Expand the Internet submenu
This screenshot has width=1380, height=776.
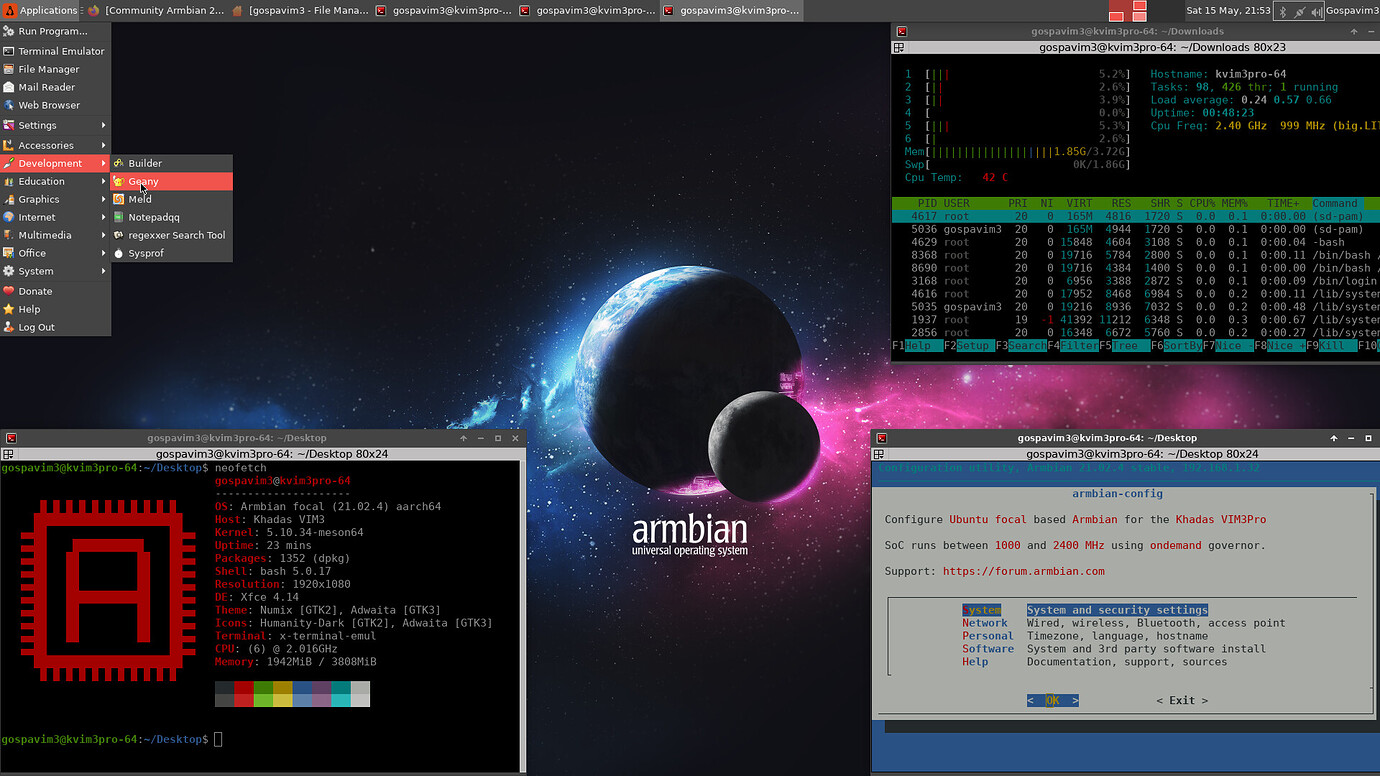click(55, 217)
